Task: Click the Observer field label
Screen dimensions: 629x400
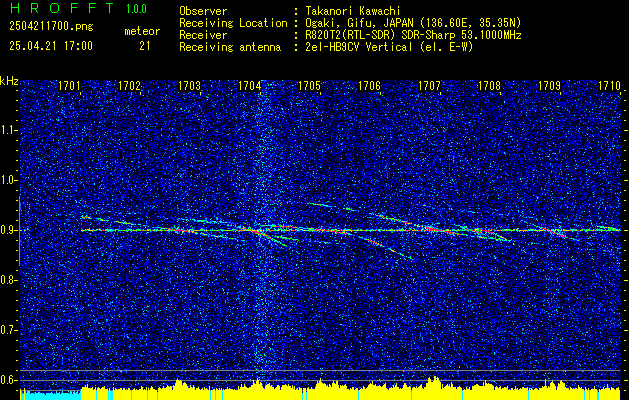Action: point(203,11)
